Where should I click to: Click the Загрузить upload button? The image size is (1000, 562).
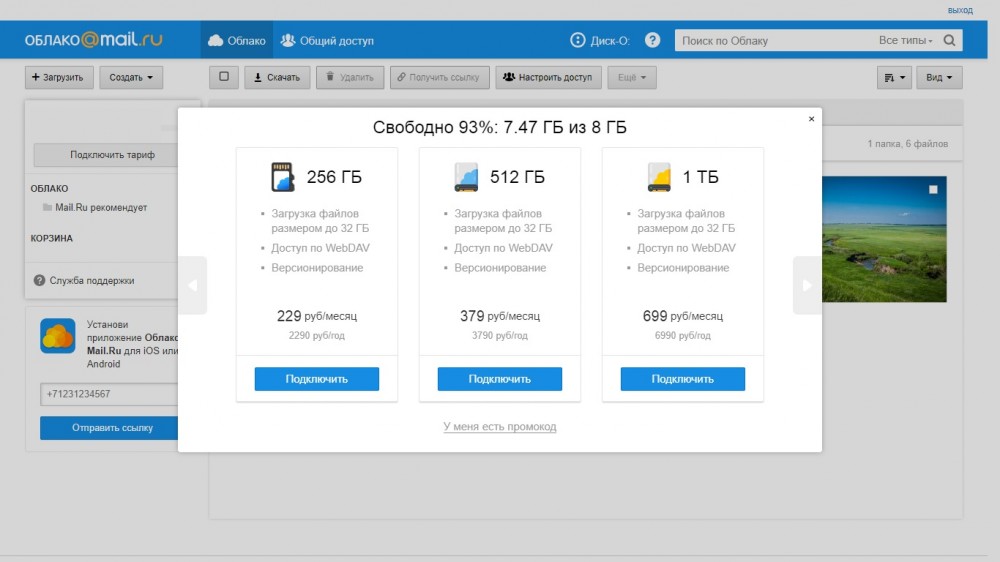[x=59, y=77]
